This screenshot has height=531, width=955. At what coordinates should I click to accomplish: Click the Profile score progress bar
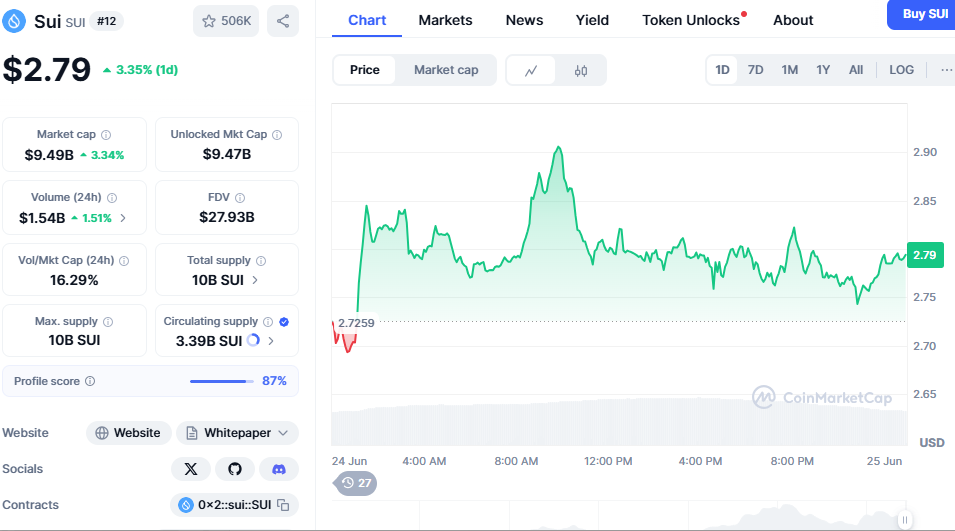[222, 381]
